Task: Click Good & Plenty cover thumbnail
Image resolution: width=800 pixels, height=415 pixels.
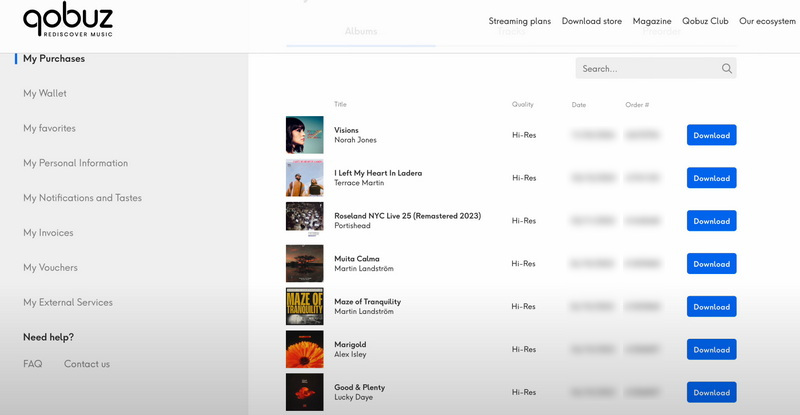Action: pos(305,392)
